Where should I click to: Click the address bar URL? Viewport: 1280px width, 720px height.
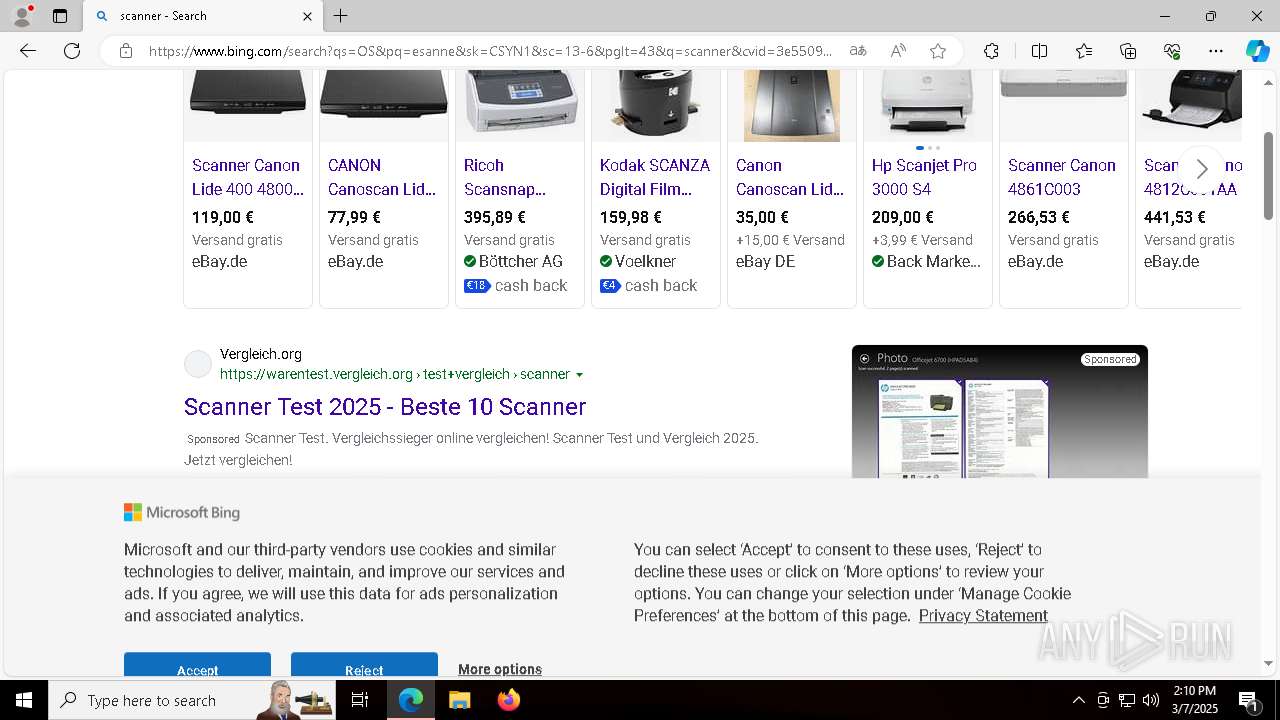tap(490, 51)
